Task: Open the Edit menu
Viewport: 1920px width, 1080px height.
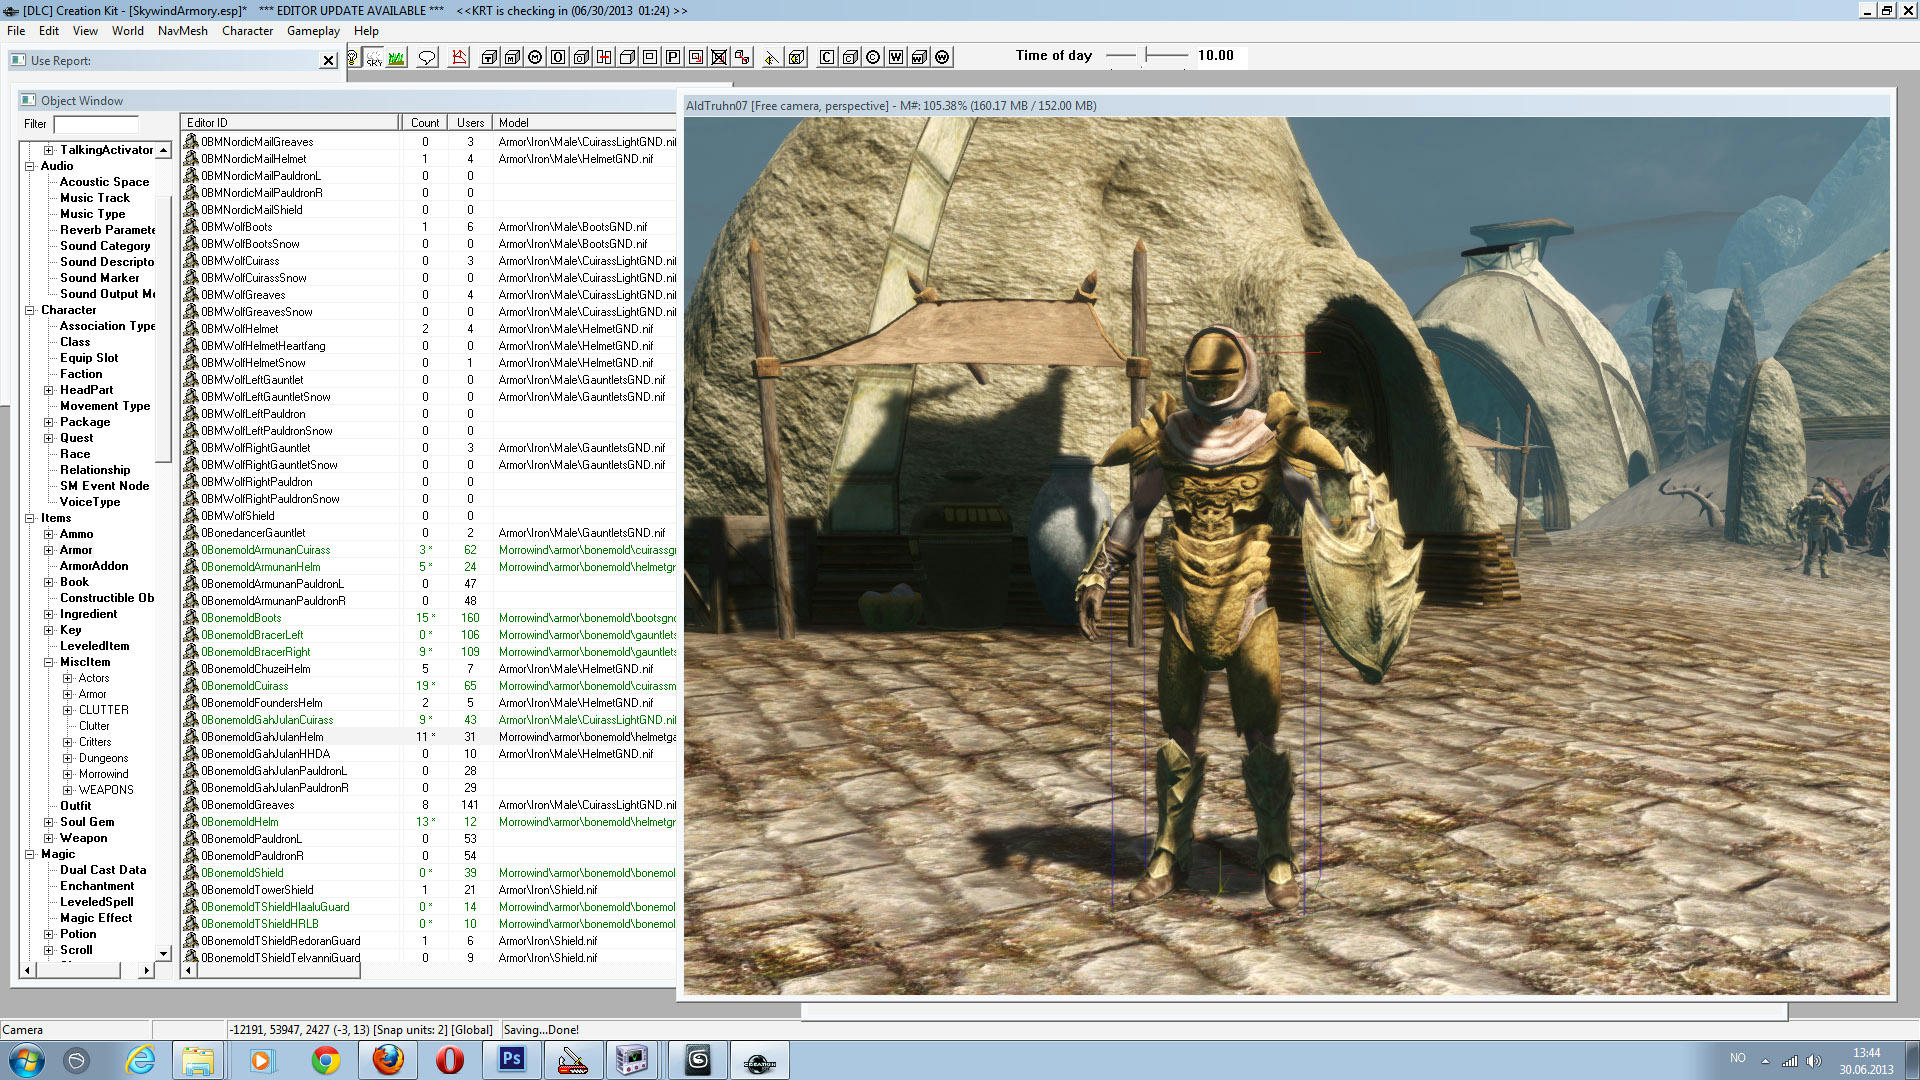Action: [49, 31]
